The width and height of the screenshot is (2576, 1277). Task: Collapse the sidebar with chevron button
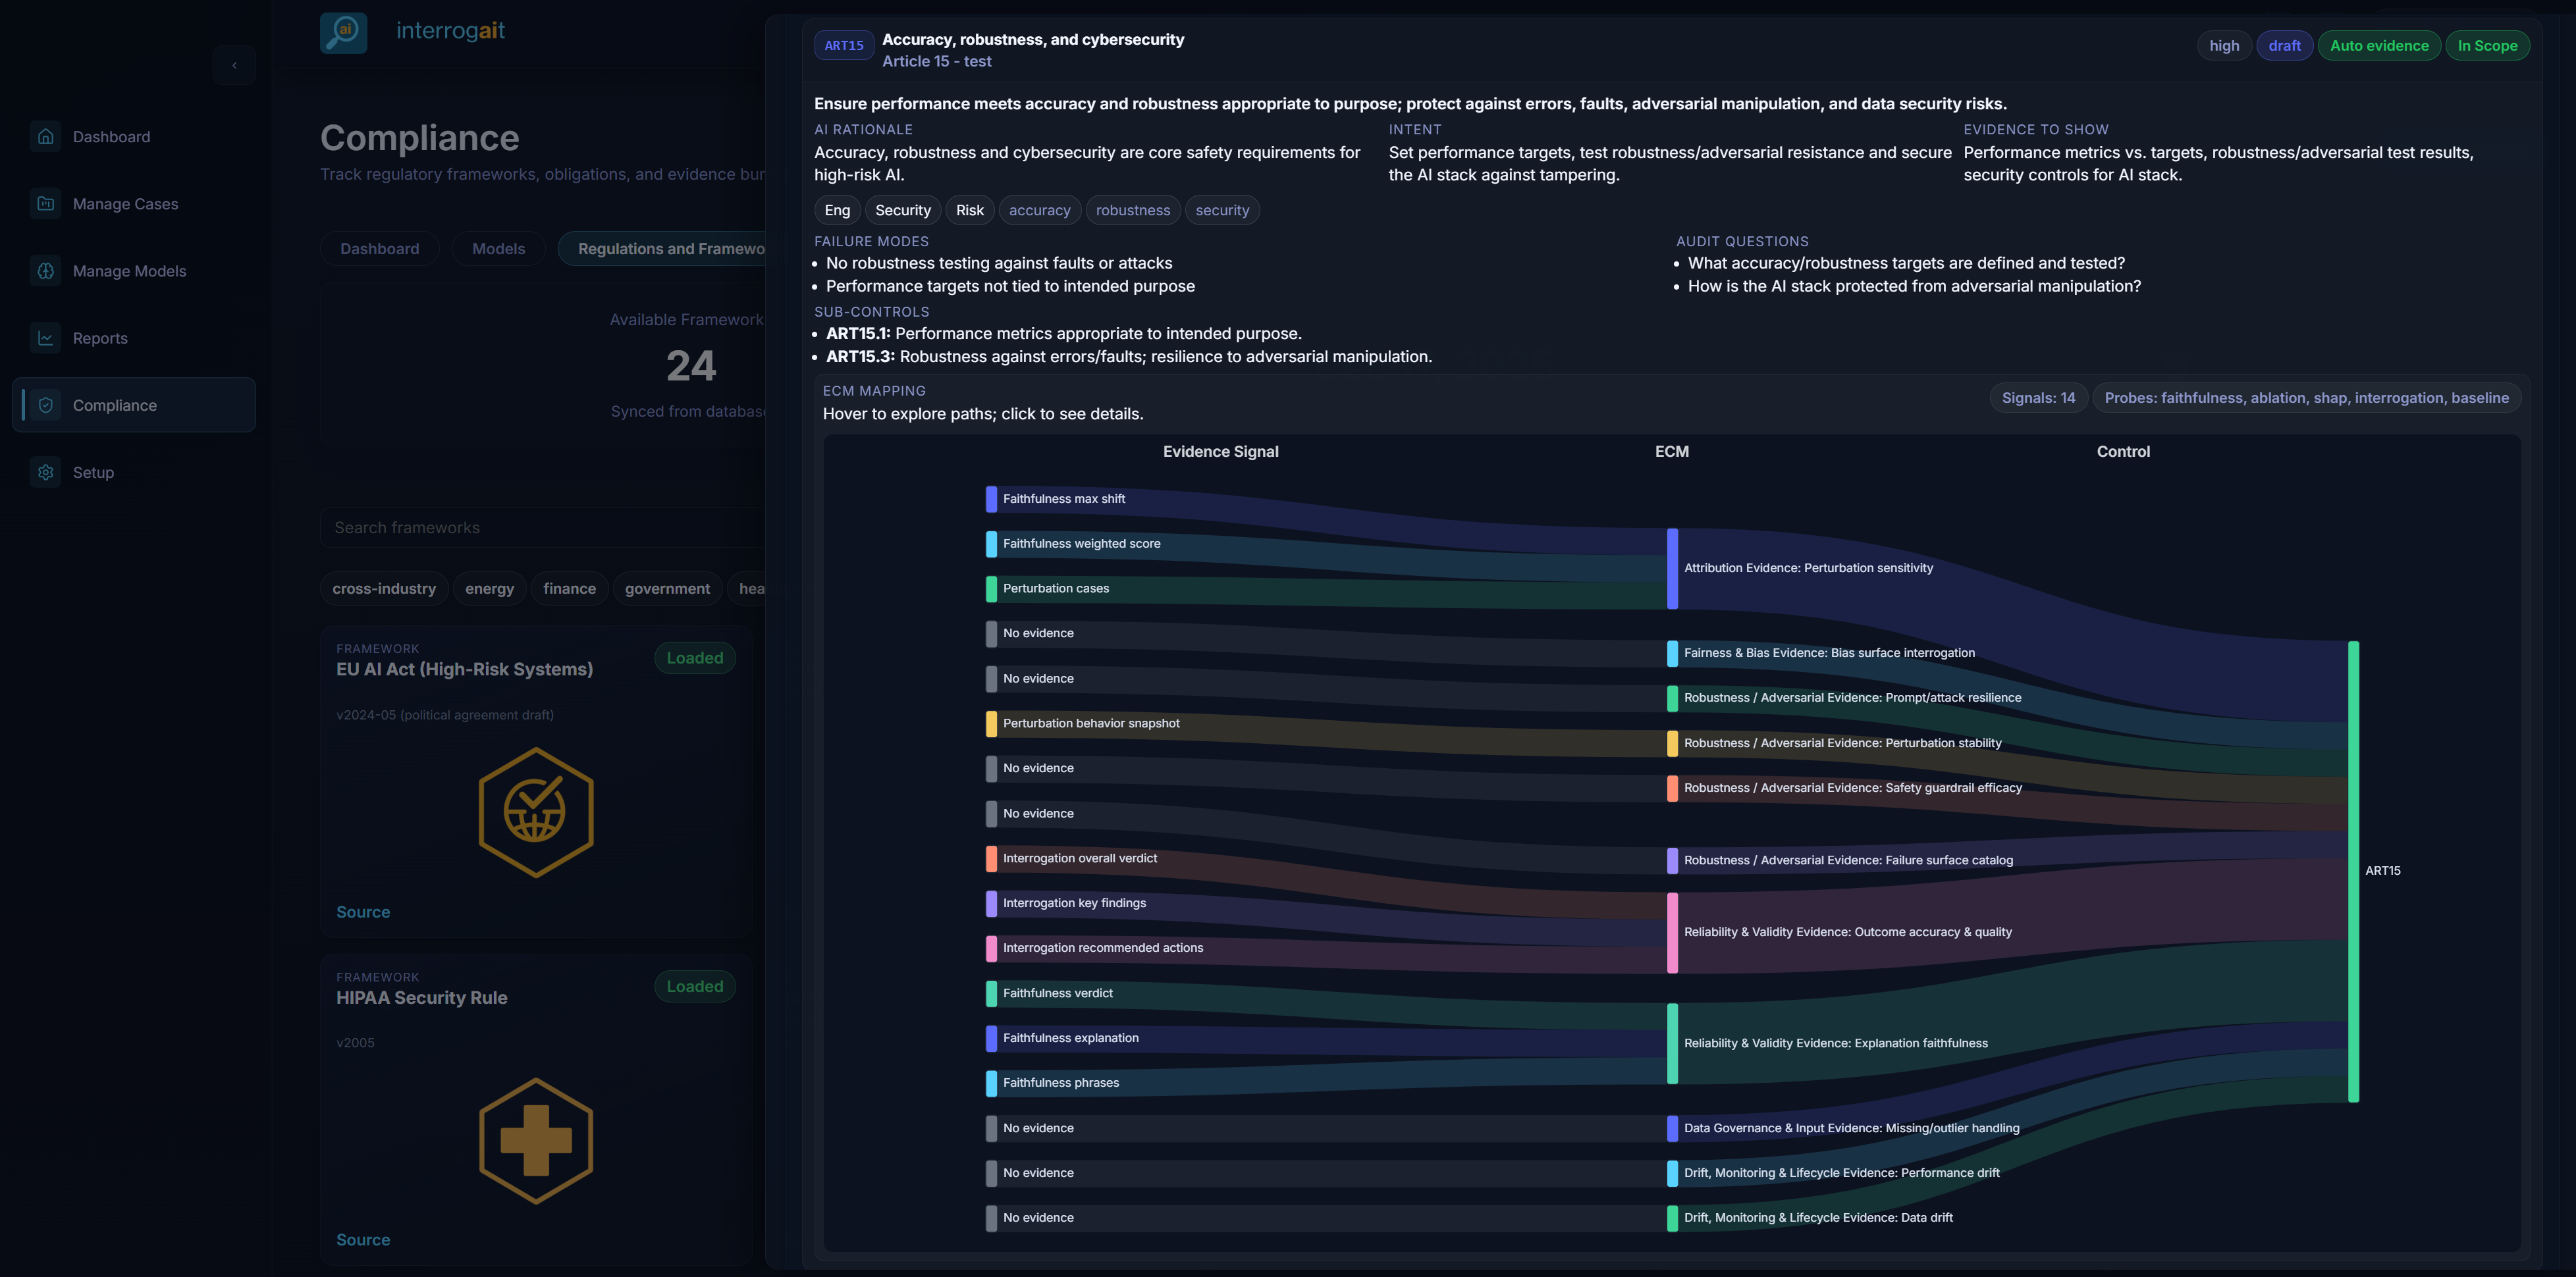pyautogui.click(x=234, y=65)
